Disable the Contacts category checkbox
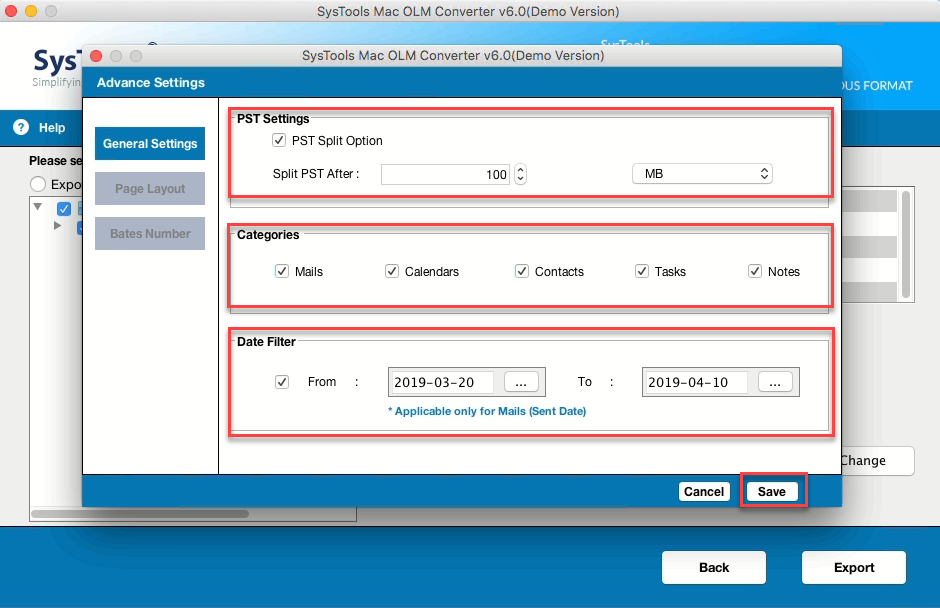Image resolution: width=940 pixels, height=608 pixels. point(522,271)
